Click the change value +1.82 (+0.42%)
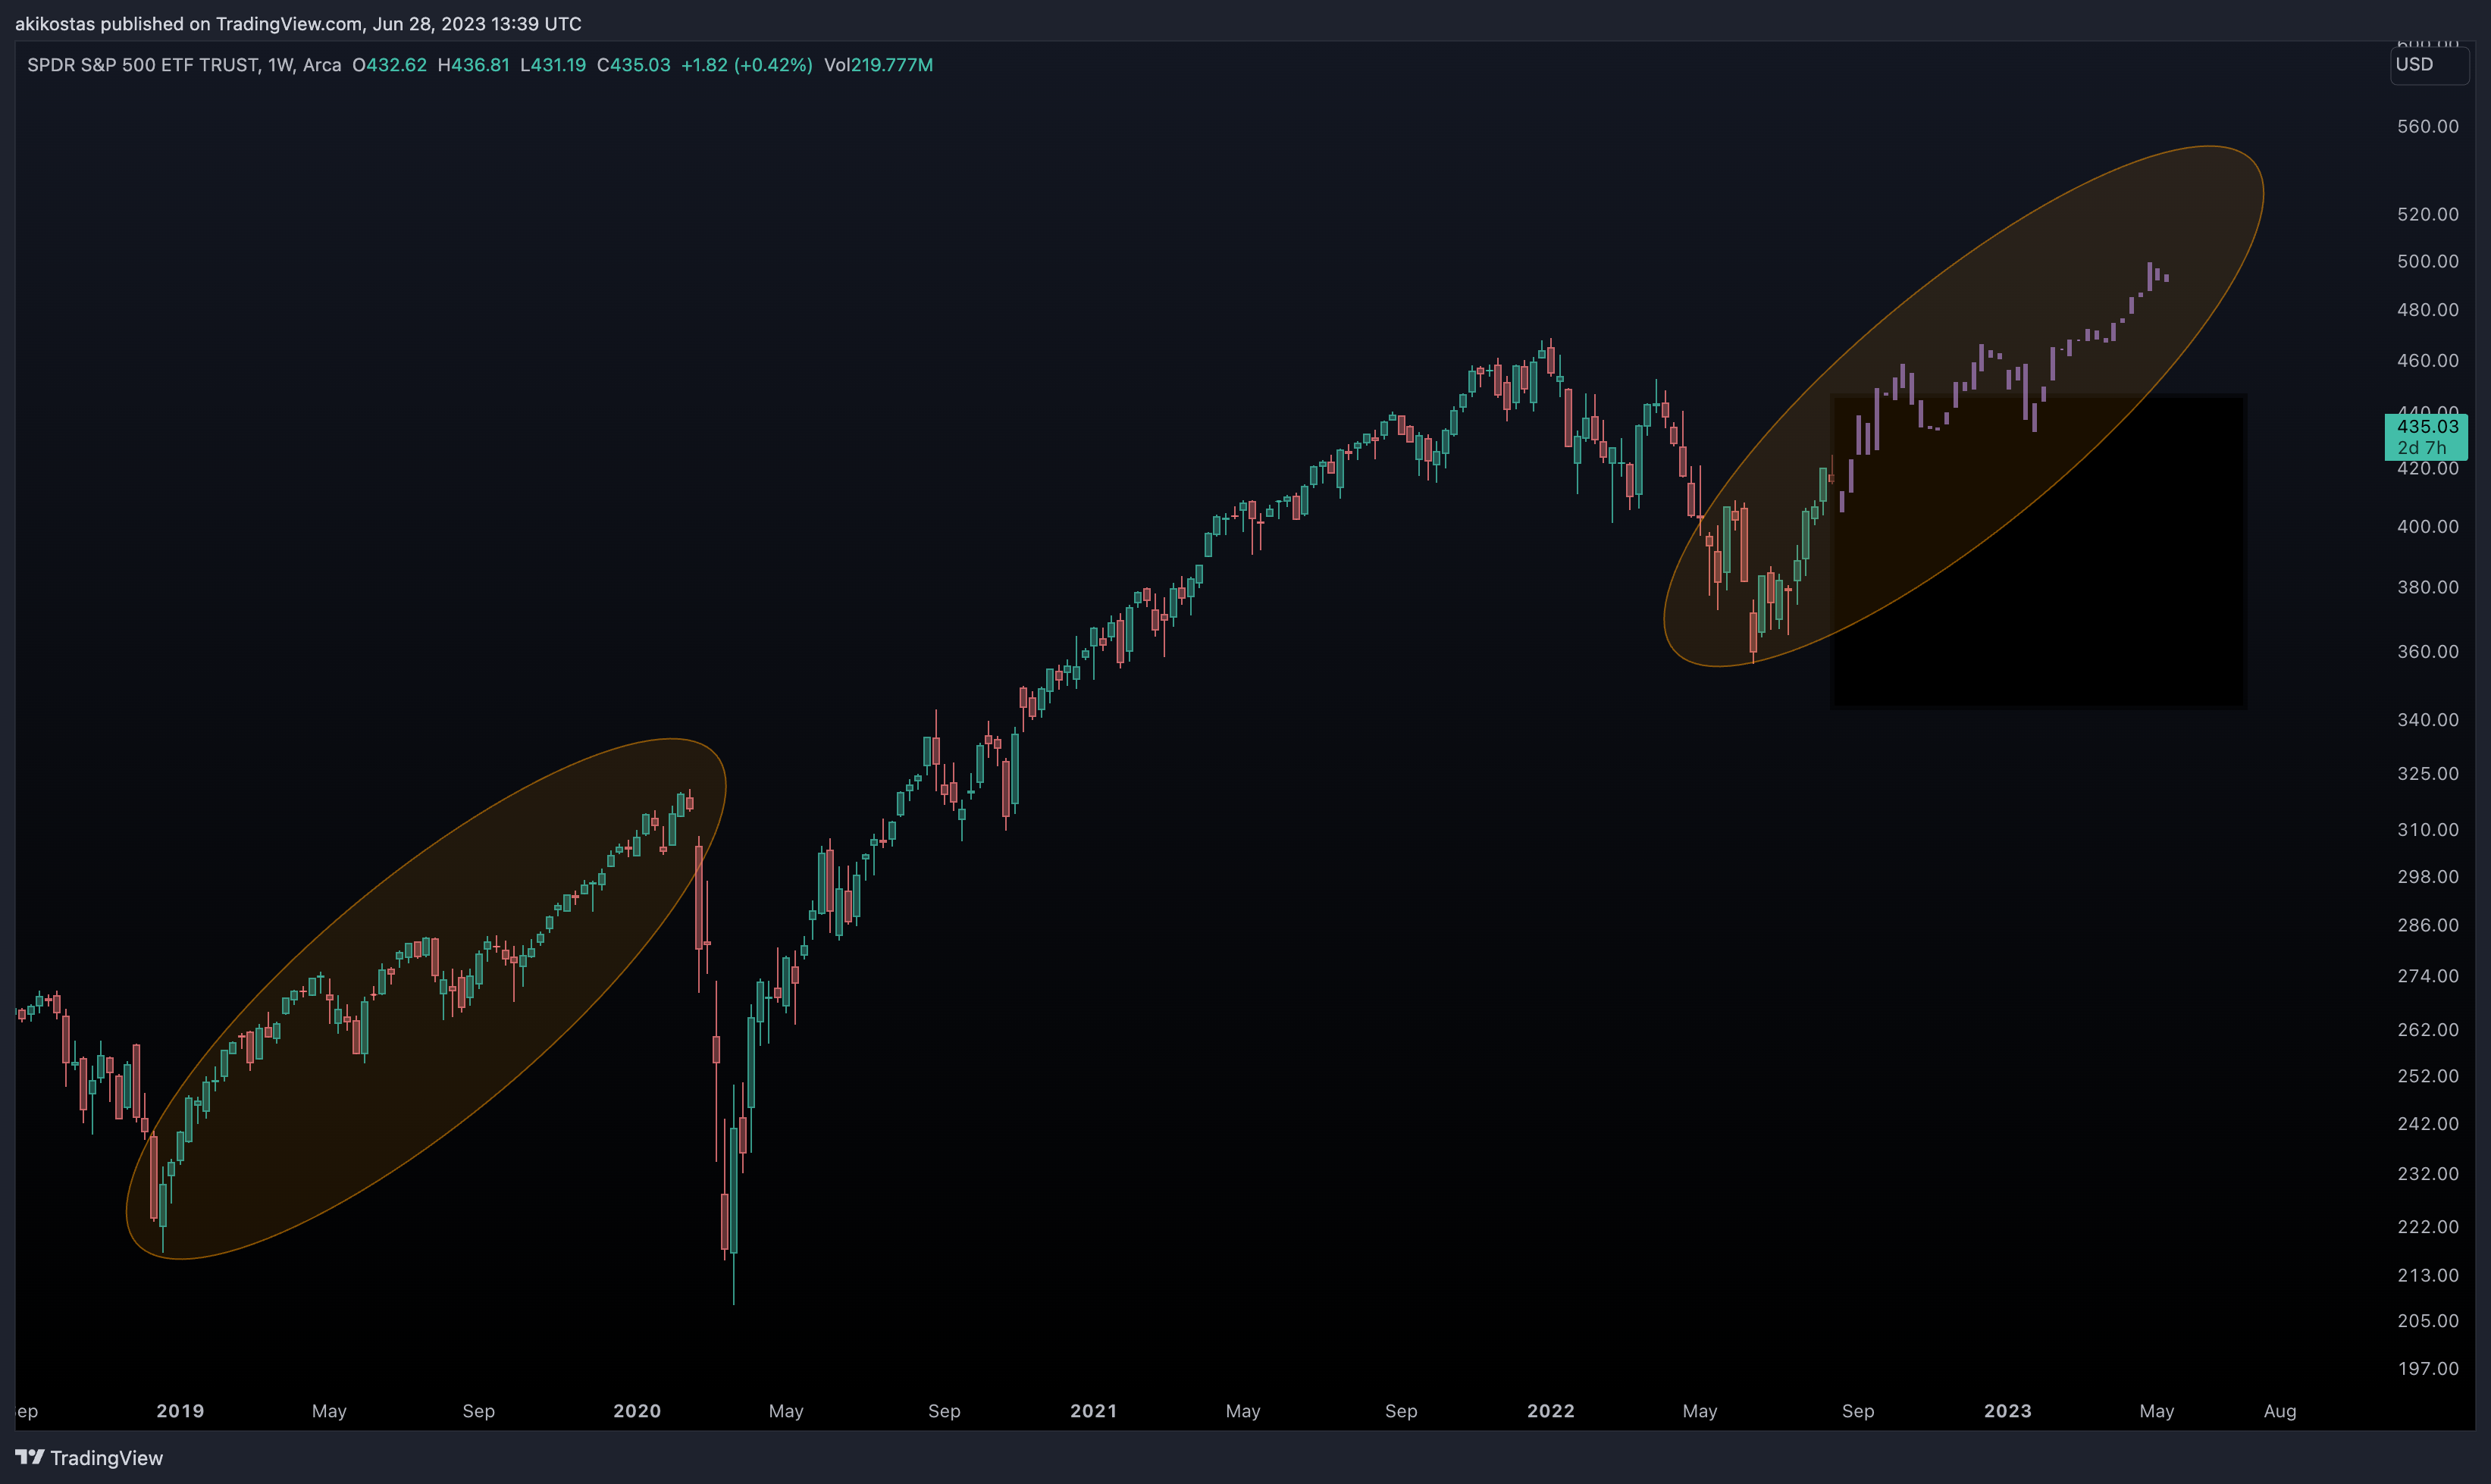2491x1484 pixels. point(747,65)
